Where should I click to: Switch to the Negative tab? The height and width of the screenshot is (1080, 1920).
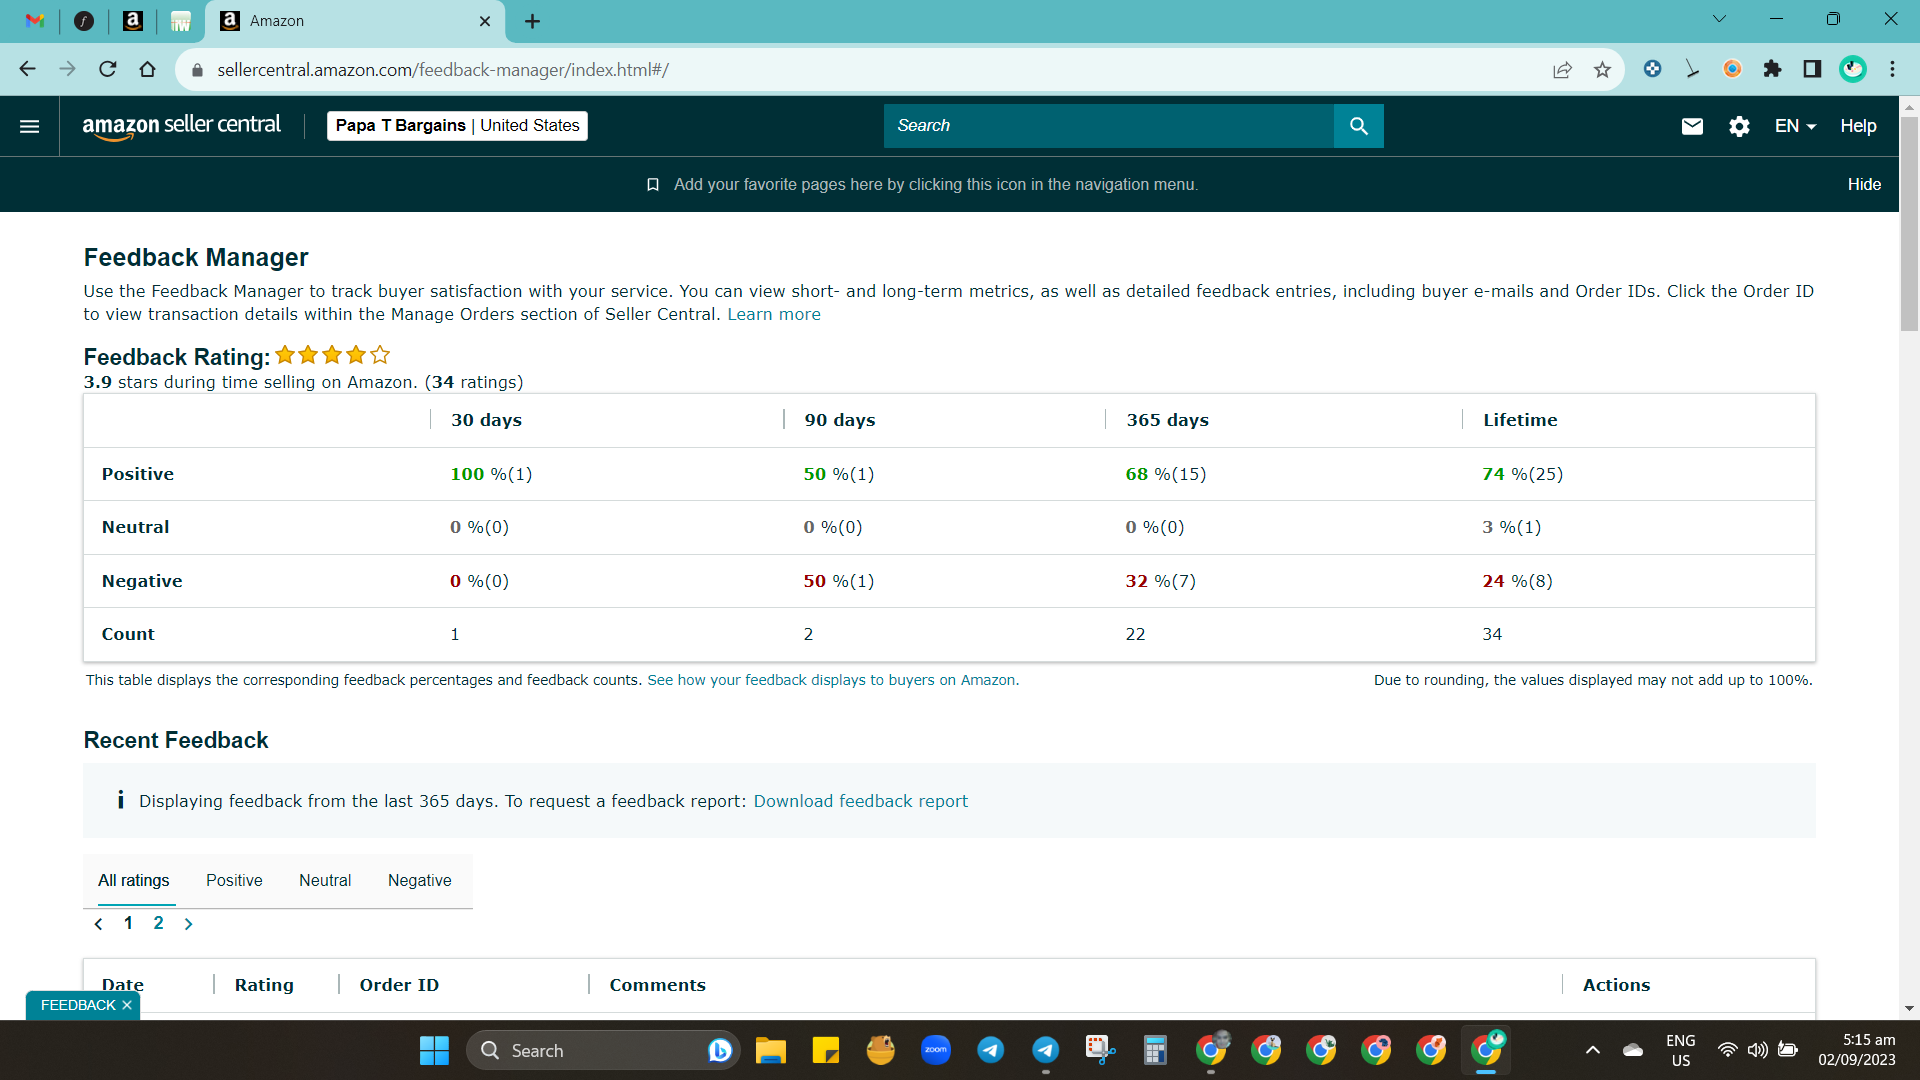[419, 880]
